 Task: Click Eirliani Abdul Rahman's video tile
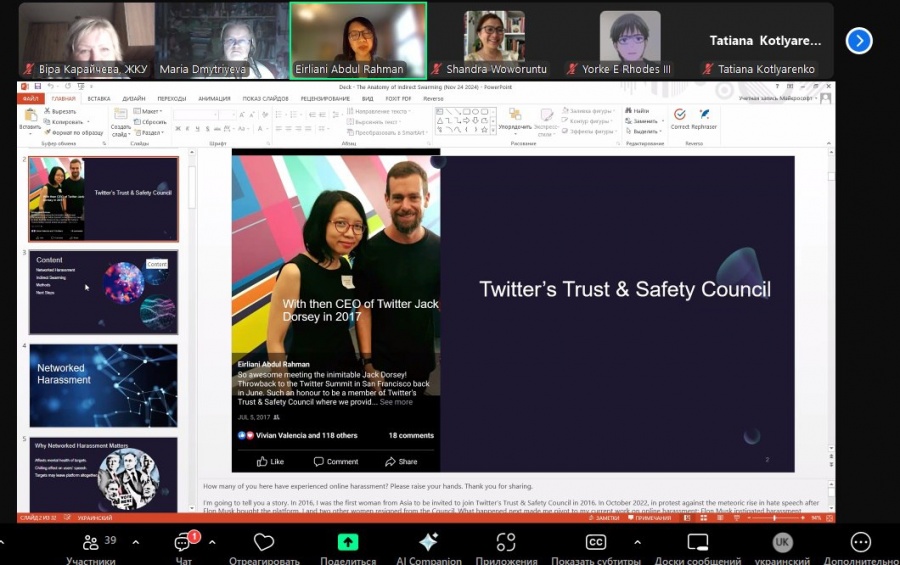(358, 40)
